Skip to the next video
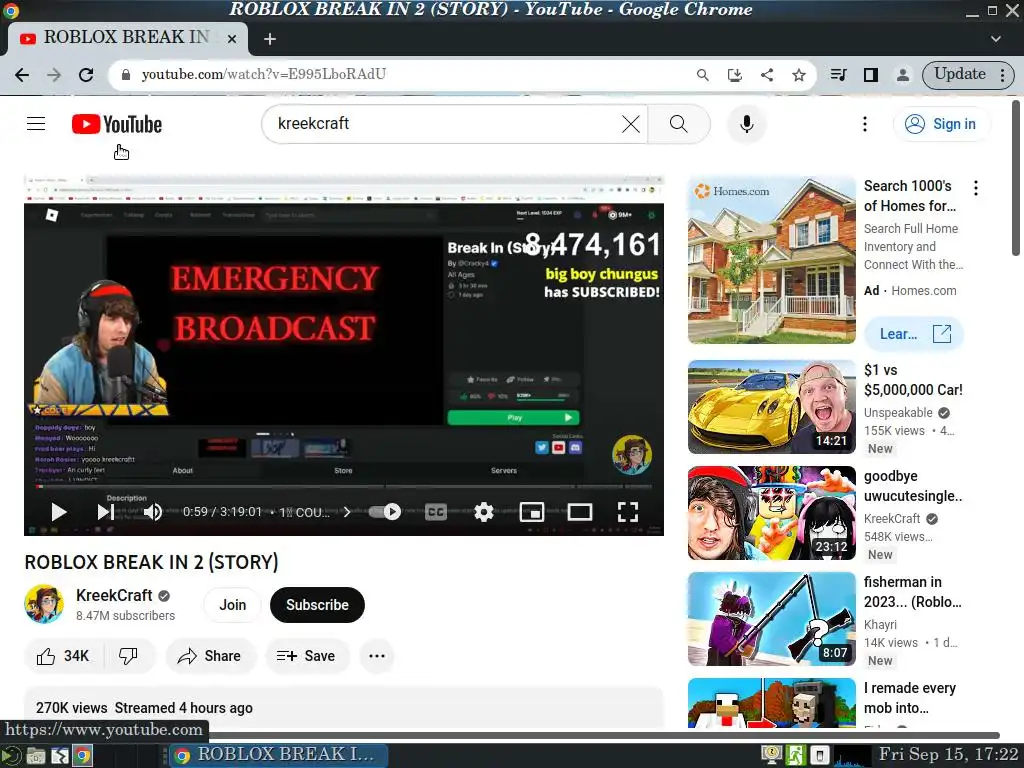Screen dimensions: 1024x768 tap(105, 512)
